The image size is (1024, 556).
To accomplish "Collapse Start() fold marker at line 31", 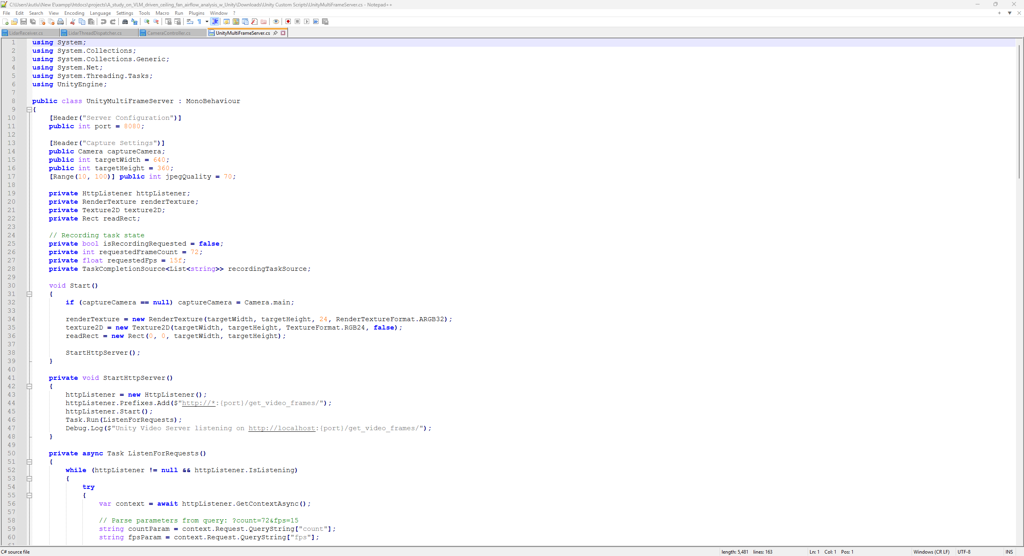I will pos(29,294).
